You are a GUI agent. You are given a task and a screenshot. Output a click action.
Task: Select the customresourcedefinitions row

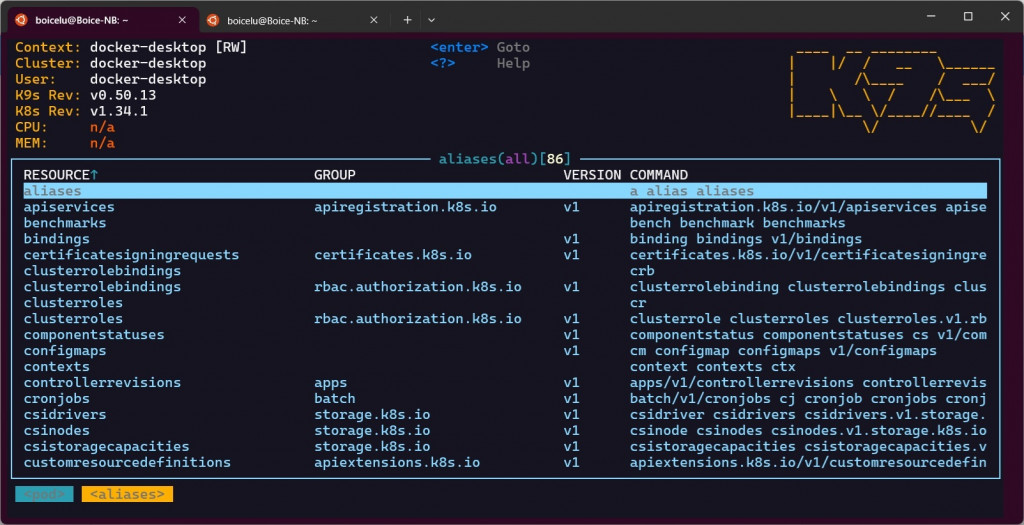[505, 462]
